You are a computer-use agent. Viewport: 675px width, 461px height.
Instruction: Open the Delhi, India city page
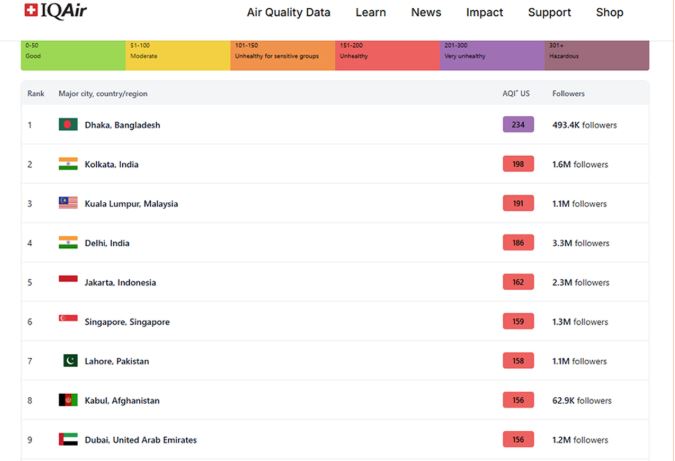107,243
